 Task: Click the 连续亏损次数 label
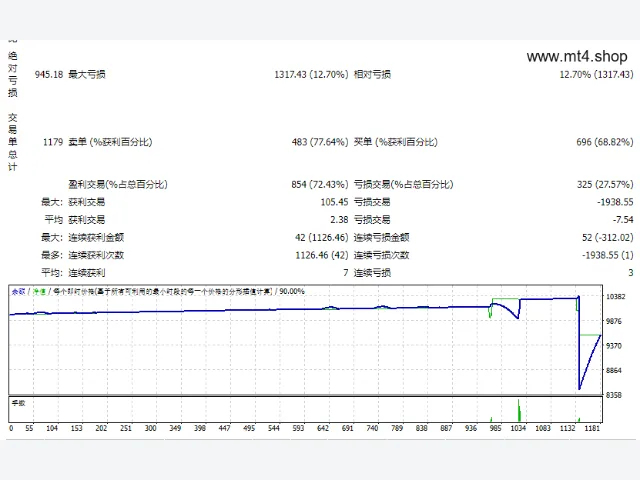(x=381, y=255)
